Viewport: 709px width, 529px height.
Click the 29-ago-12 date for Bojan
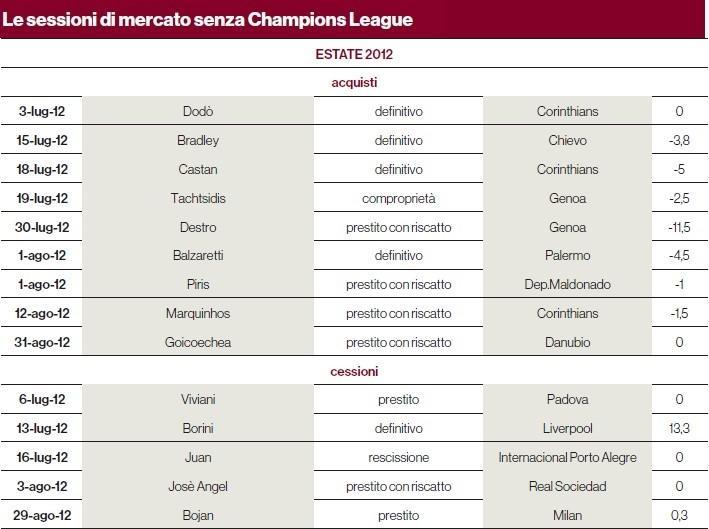pyautogui.click(x=42, y=515)
